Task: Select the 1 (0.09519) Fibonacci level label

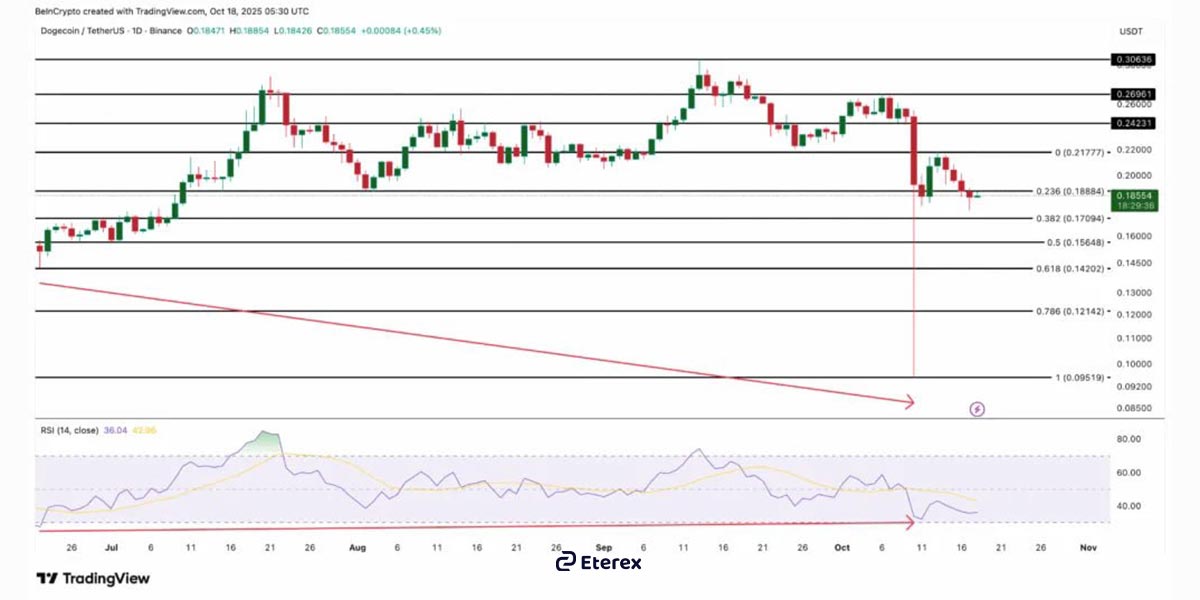Action: click(x=1078, y=378)
